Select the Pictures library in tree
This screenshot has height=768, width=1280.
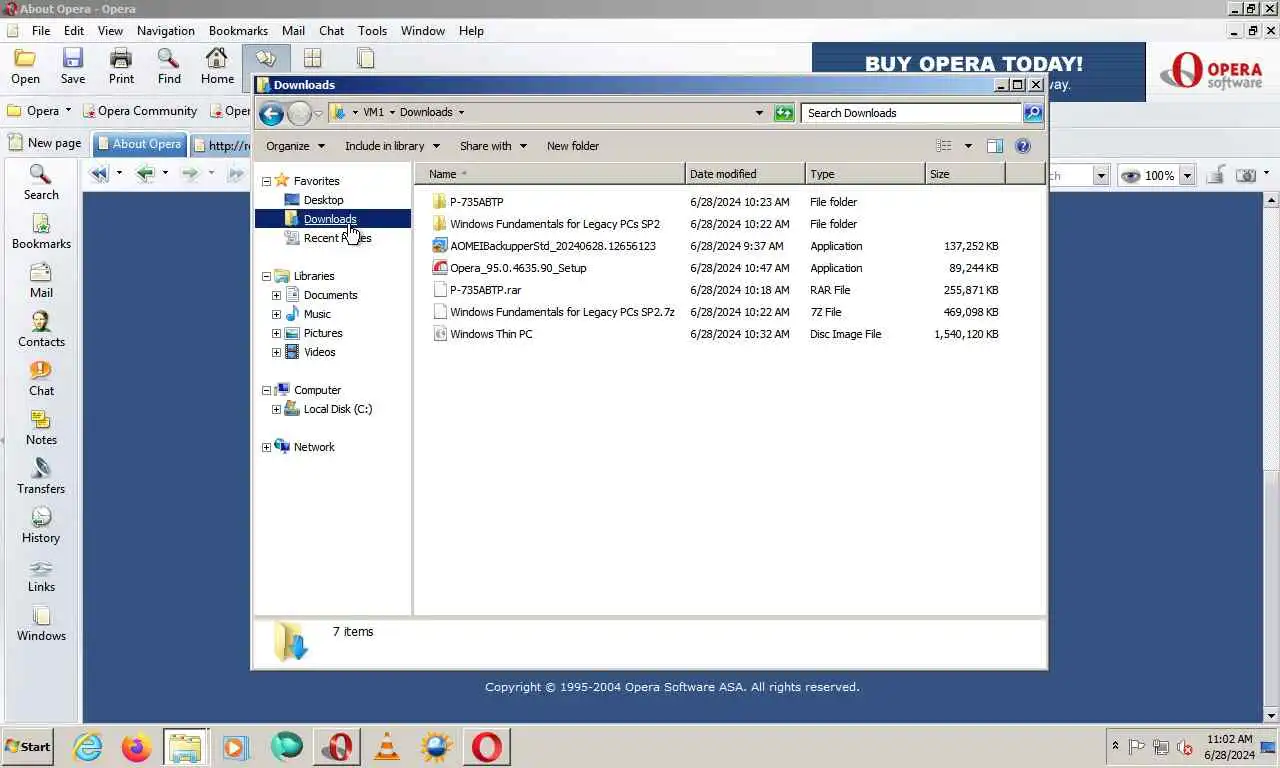pos(323,333)
